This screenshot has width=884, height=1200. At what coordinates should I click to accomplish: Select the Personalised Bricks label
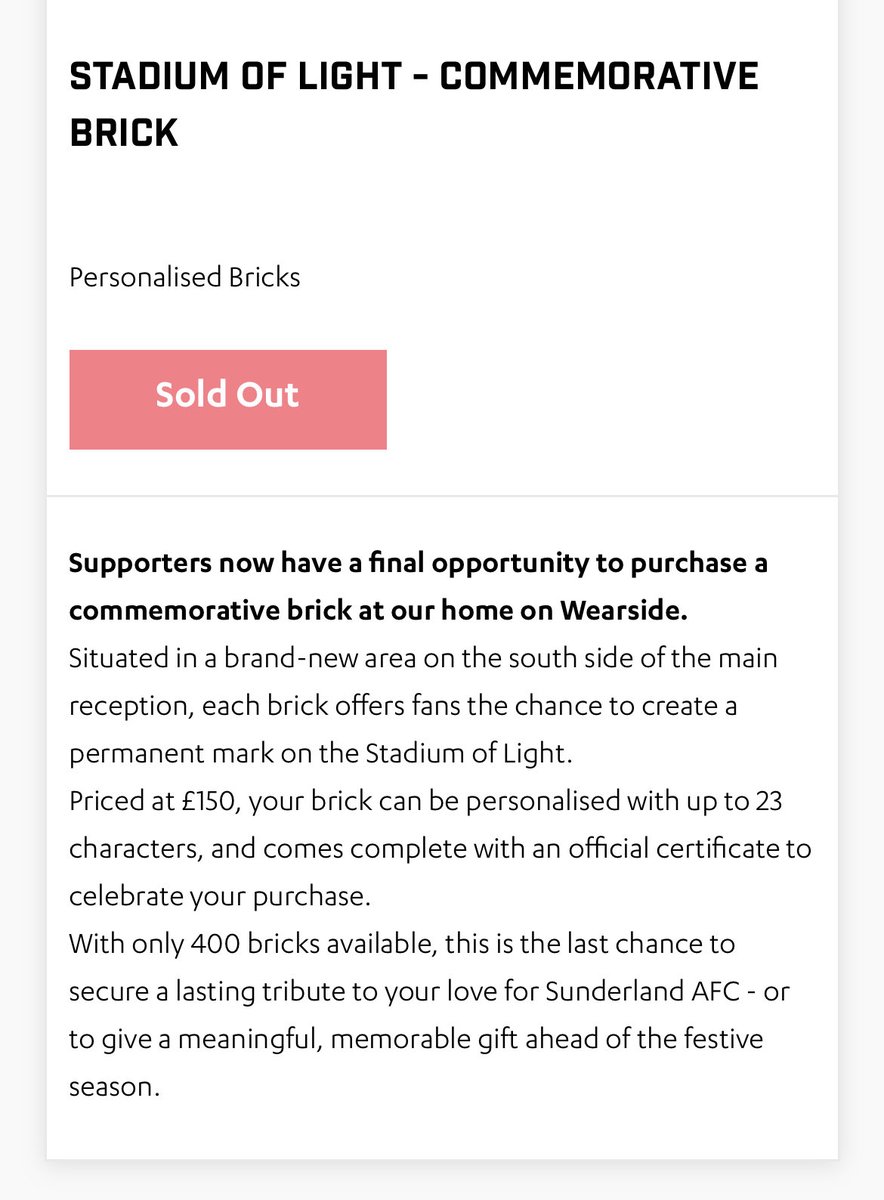point(185,277)
